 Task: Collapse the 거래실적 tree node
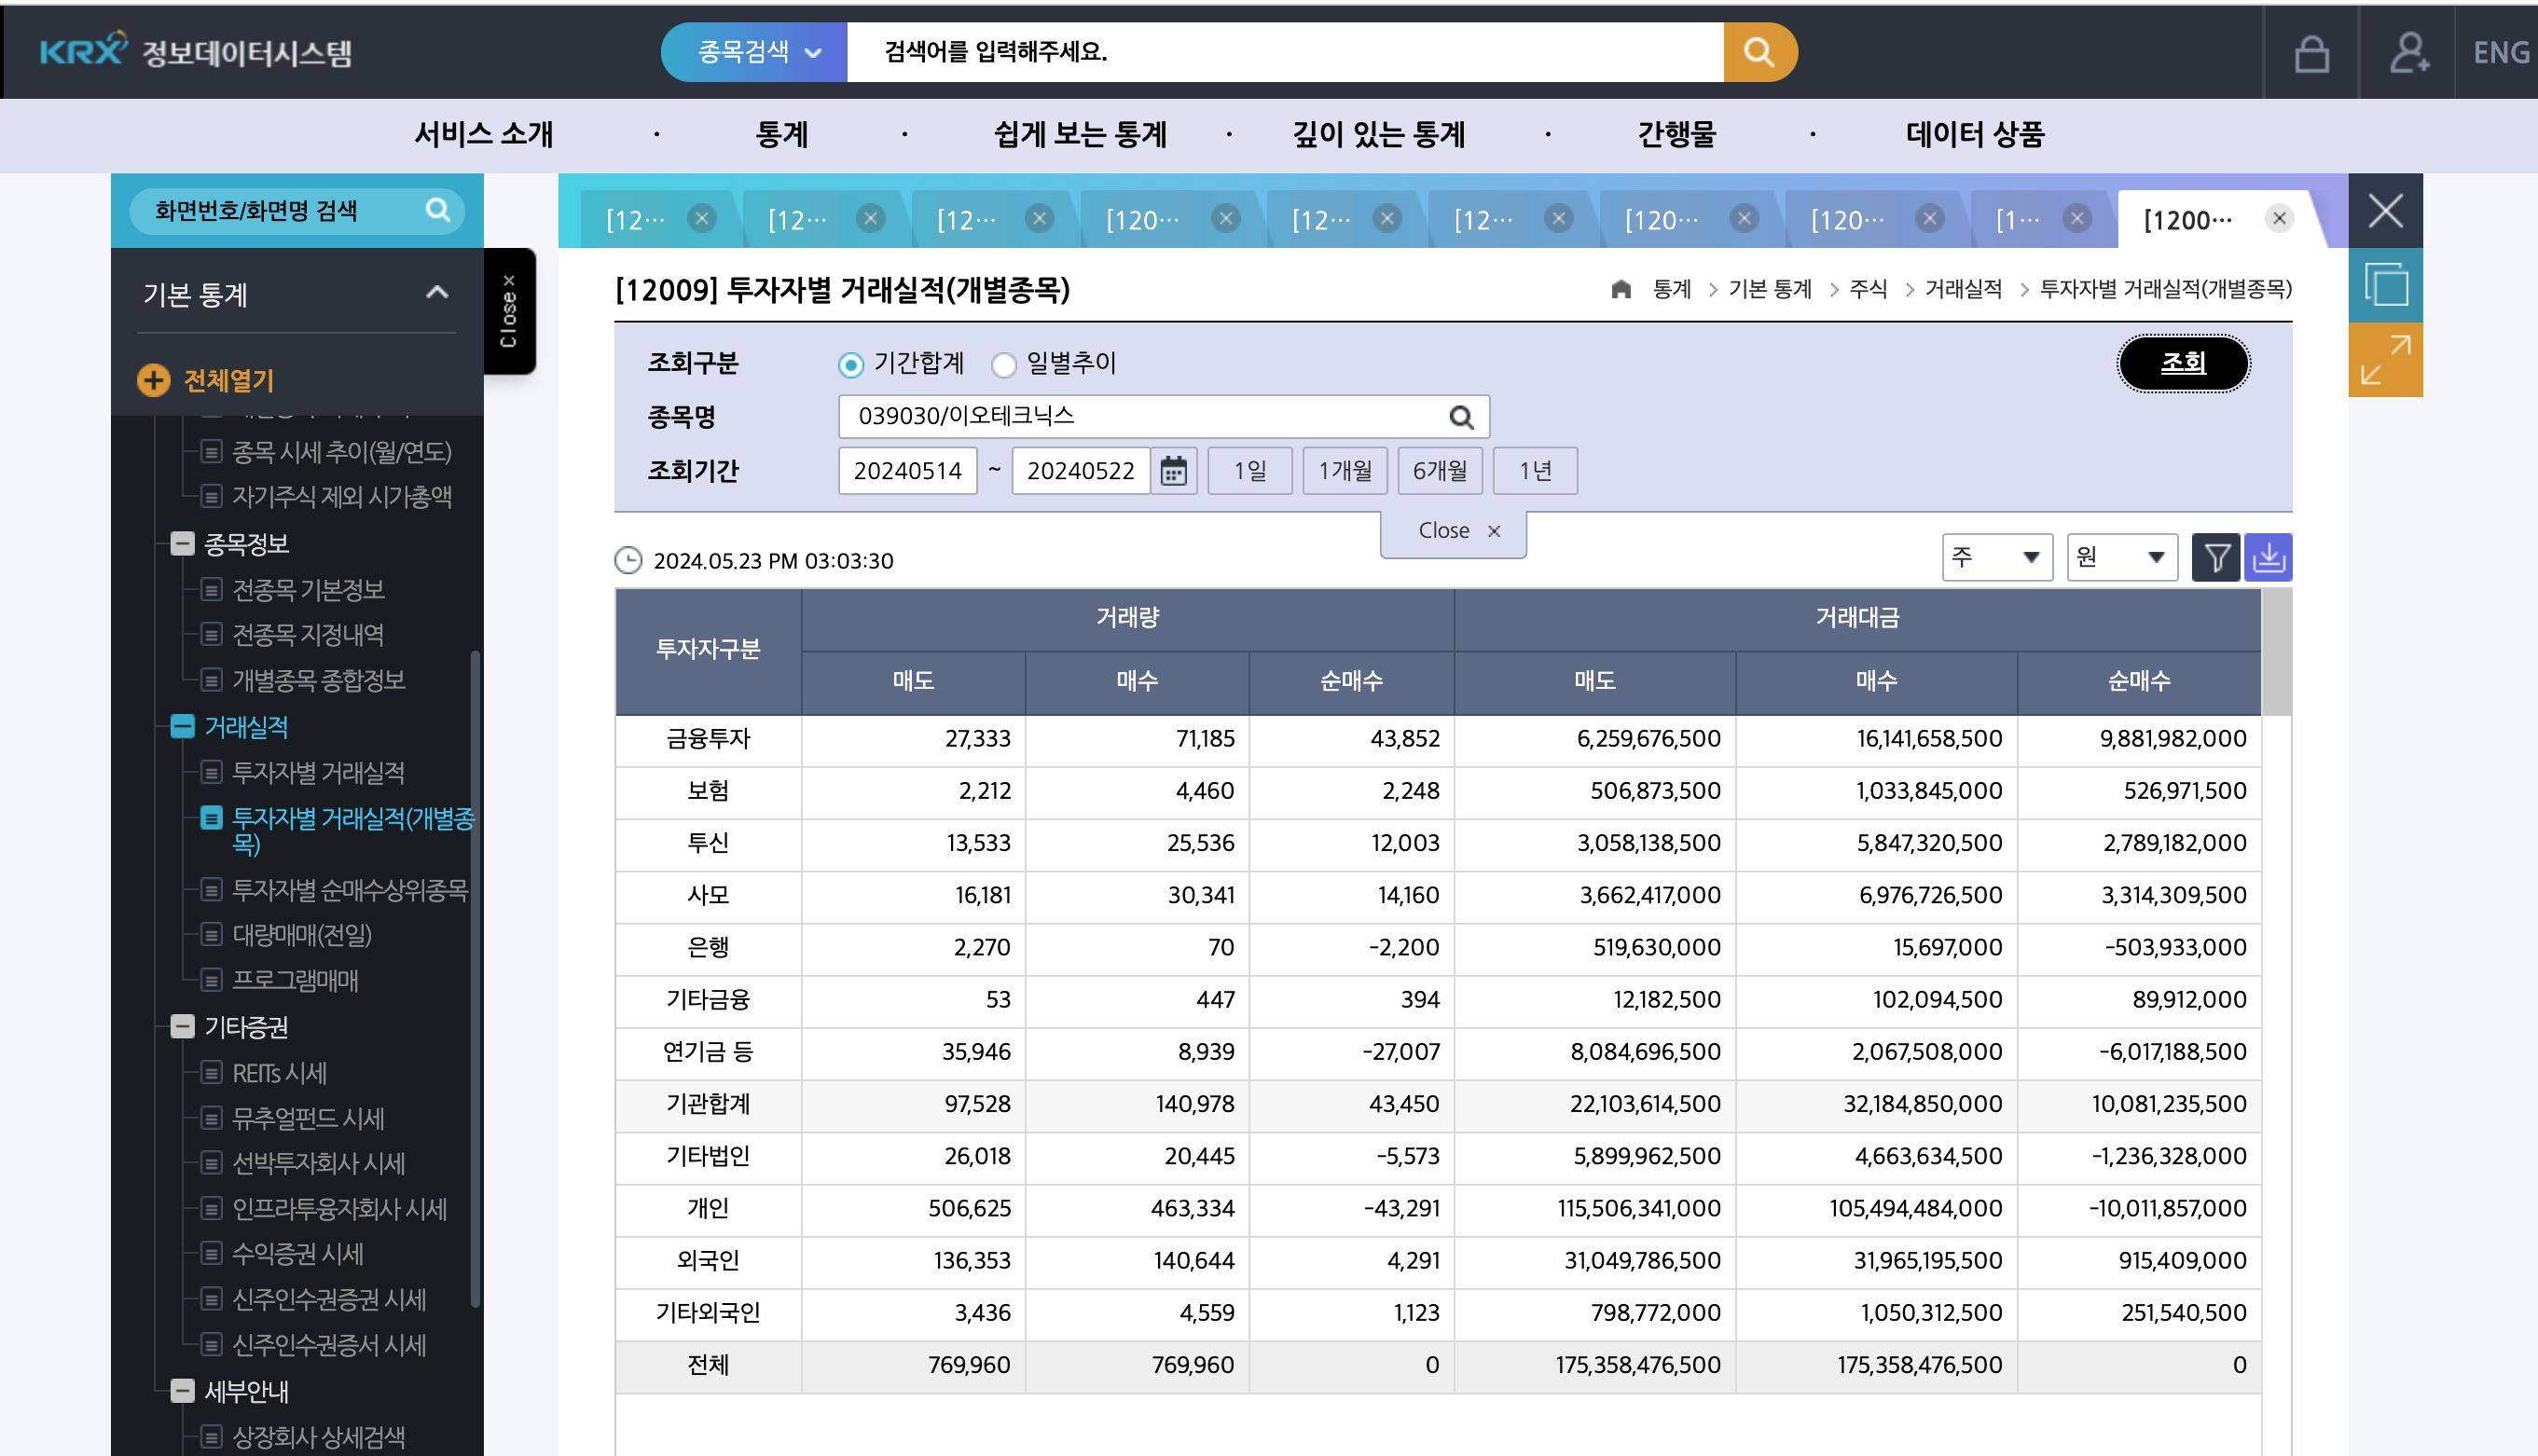(182, 727)
